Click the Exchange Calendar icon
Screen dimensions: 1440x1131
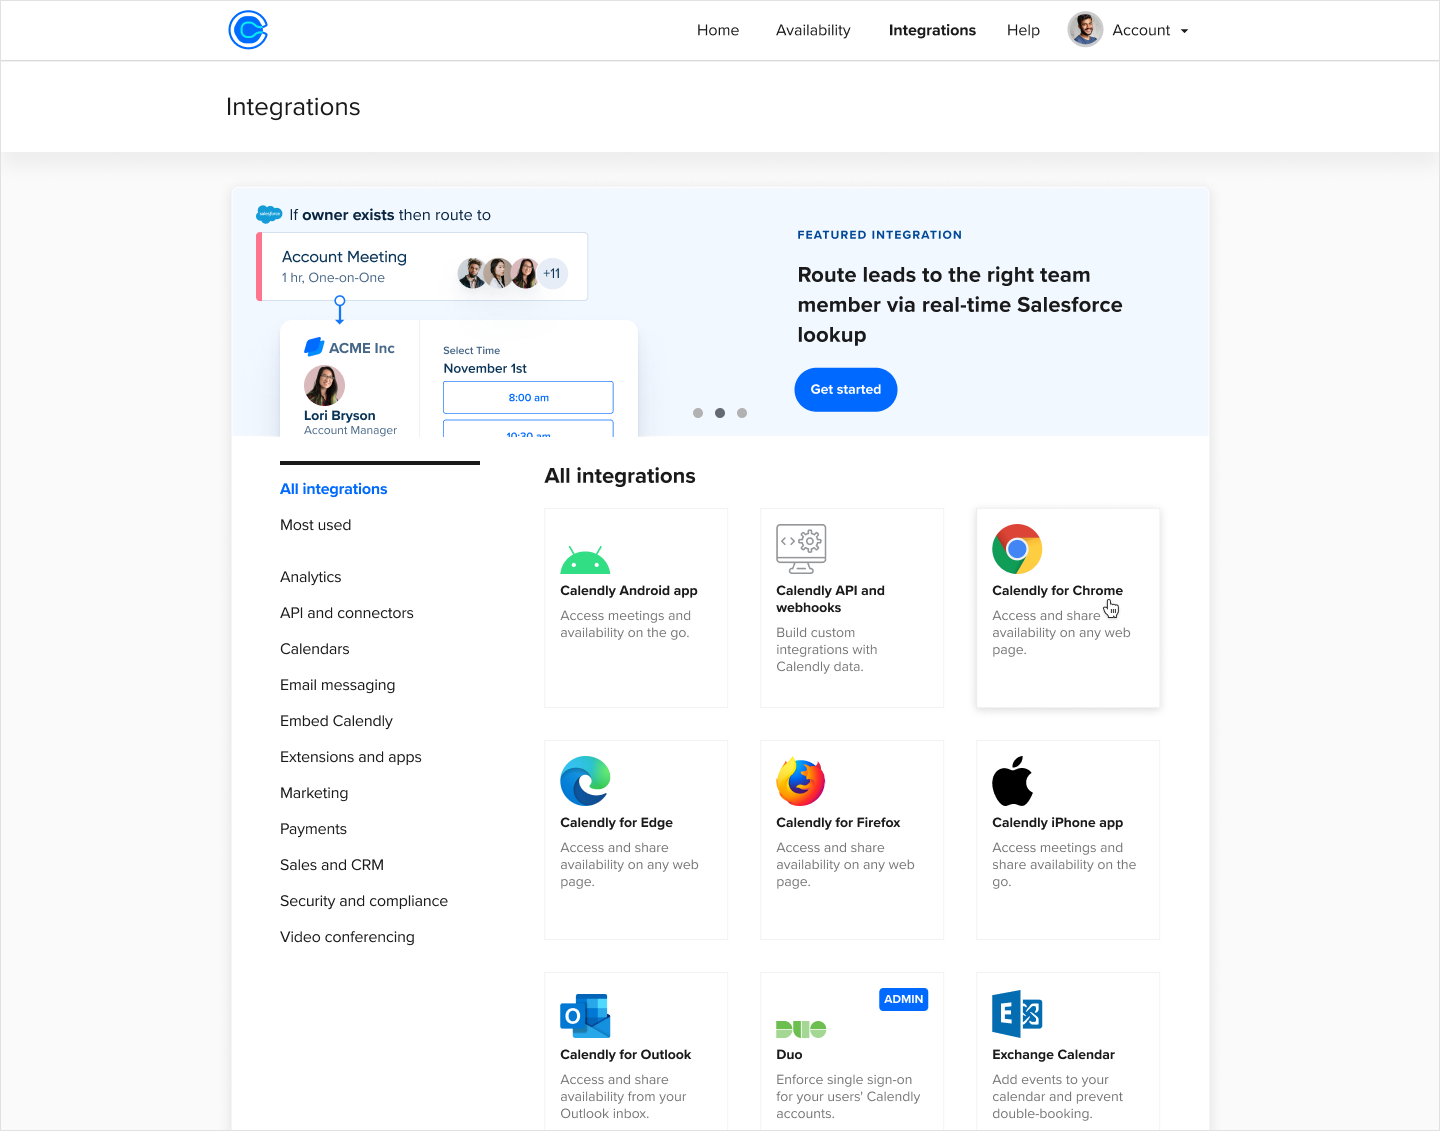(1017, 1014)
